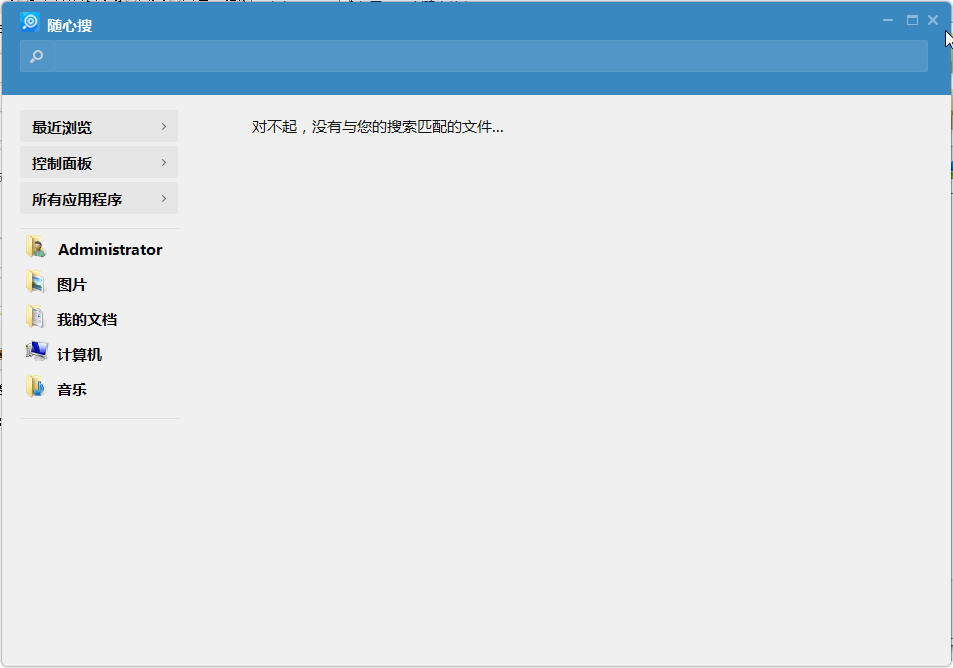
Task: Click the 对不起，没有与您的搜索匹配的文件 message
Action: point(377,126)
